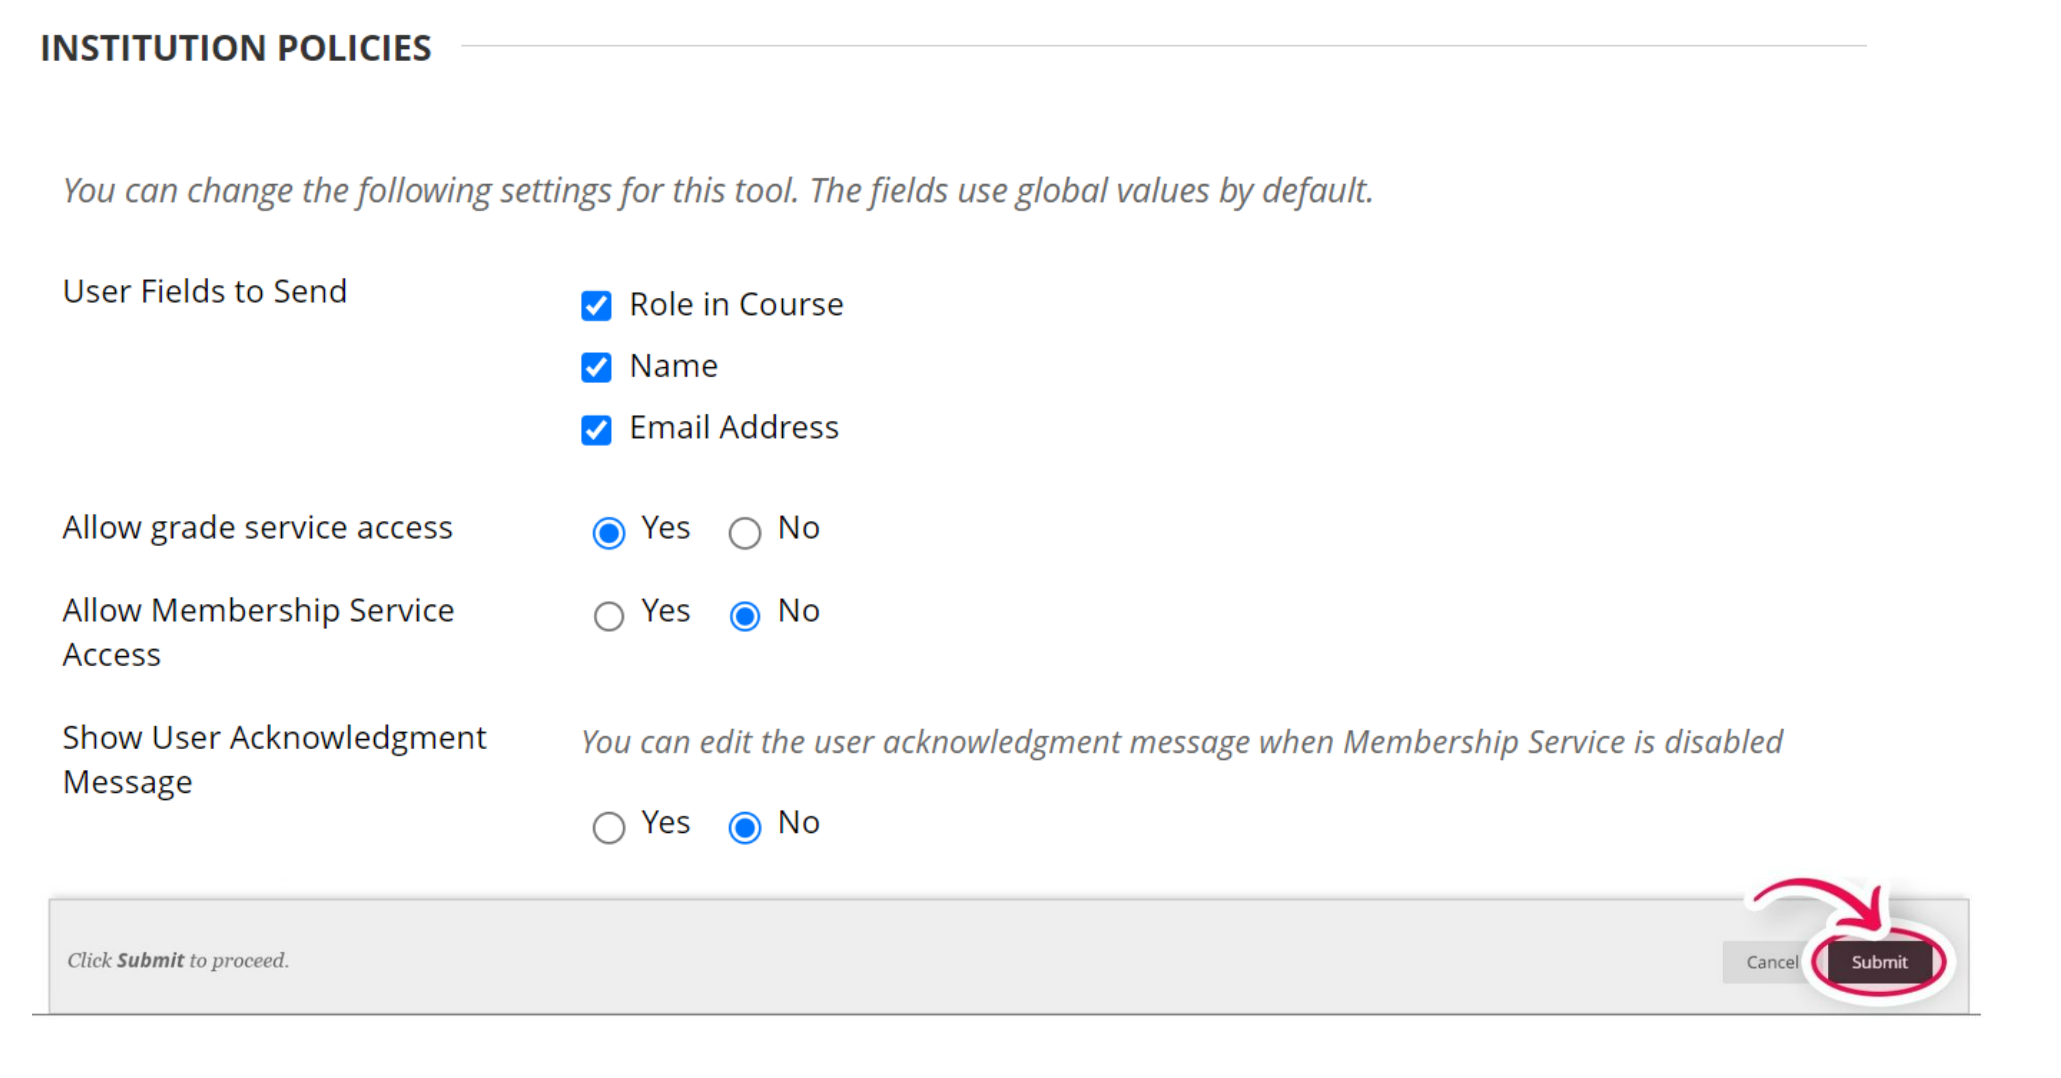Click the 'Role in Course' label text
Viewport: 2061px width, 1078px height.
click(x=736, y=304)
